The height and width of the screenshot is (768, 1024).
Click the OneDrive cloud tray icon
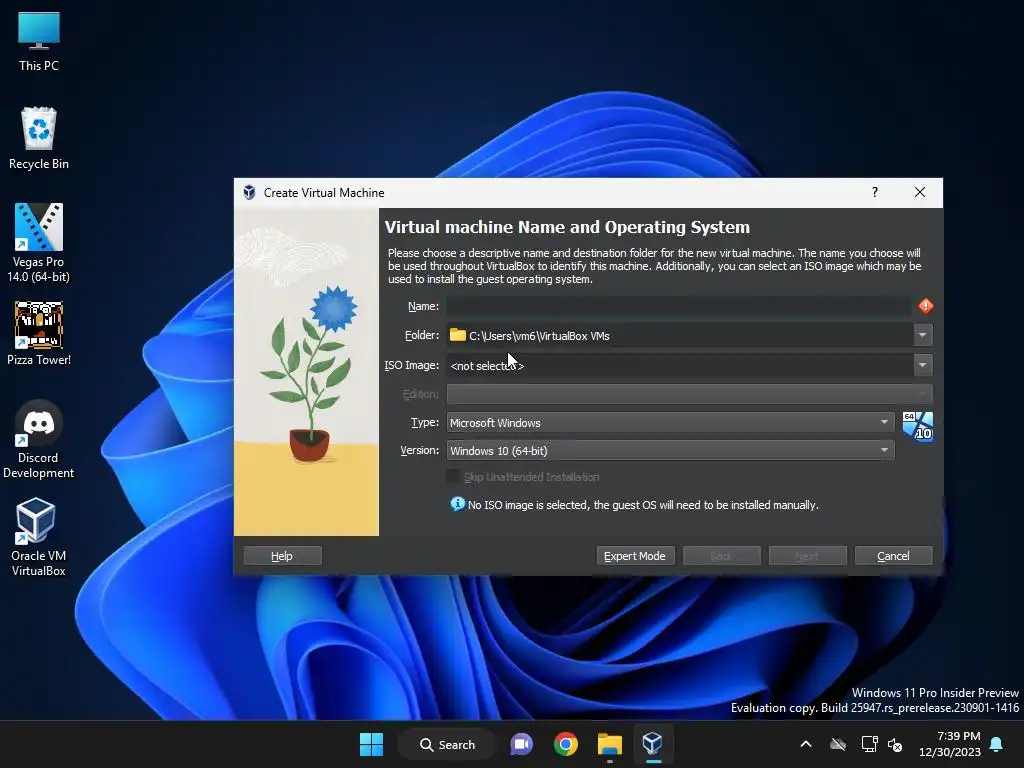point(838,744)
